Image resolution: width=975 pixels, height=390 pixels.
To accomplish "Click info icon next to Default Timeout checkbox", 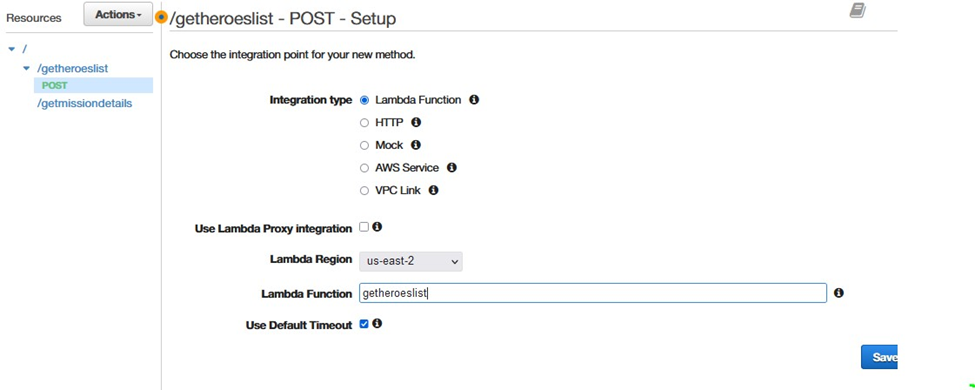I will [377, 323].
